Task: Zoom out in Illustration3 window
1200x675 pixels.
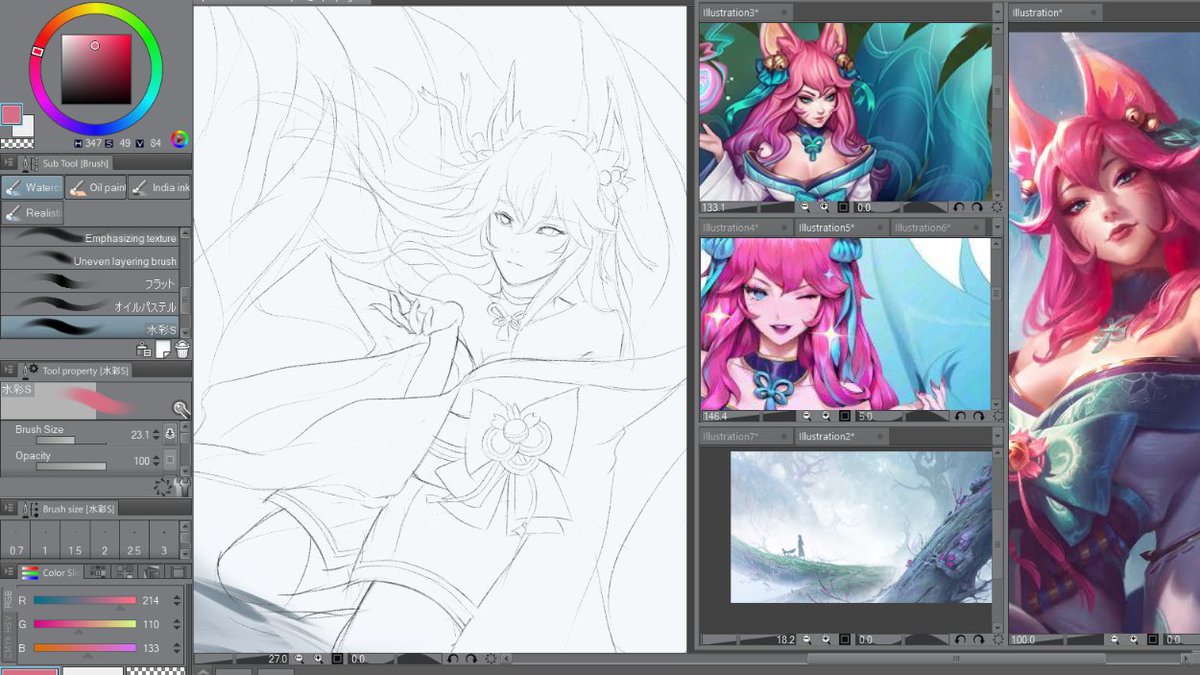Action: pyautogui.click(x=806, y=208)
